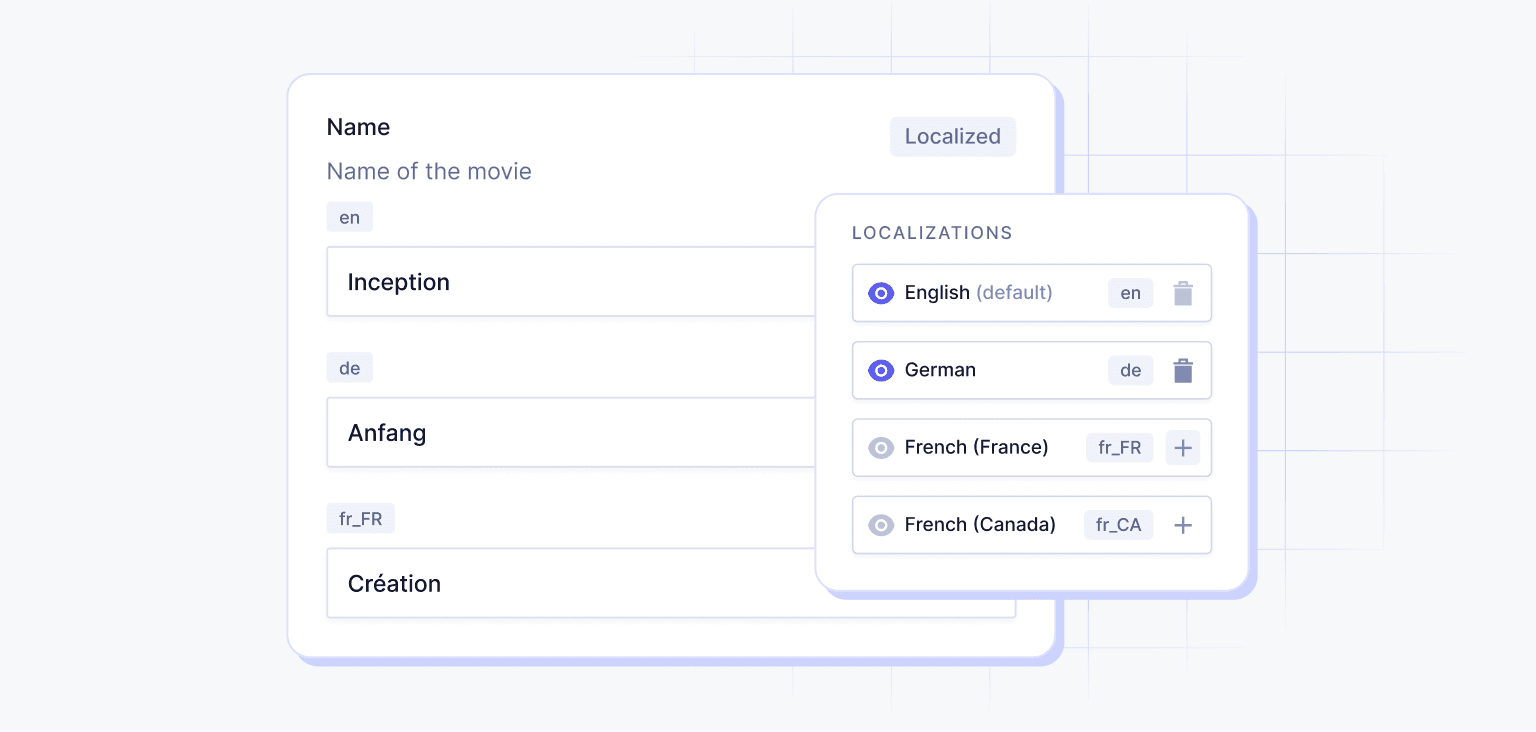Click the Name field title
Viewport: 1536px width, 732px height.
pos(358,127)
